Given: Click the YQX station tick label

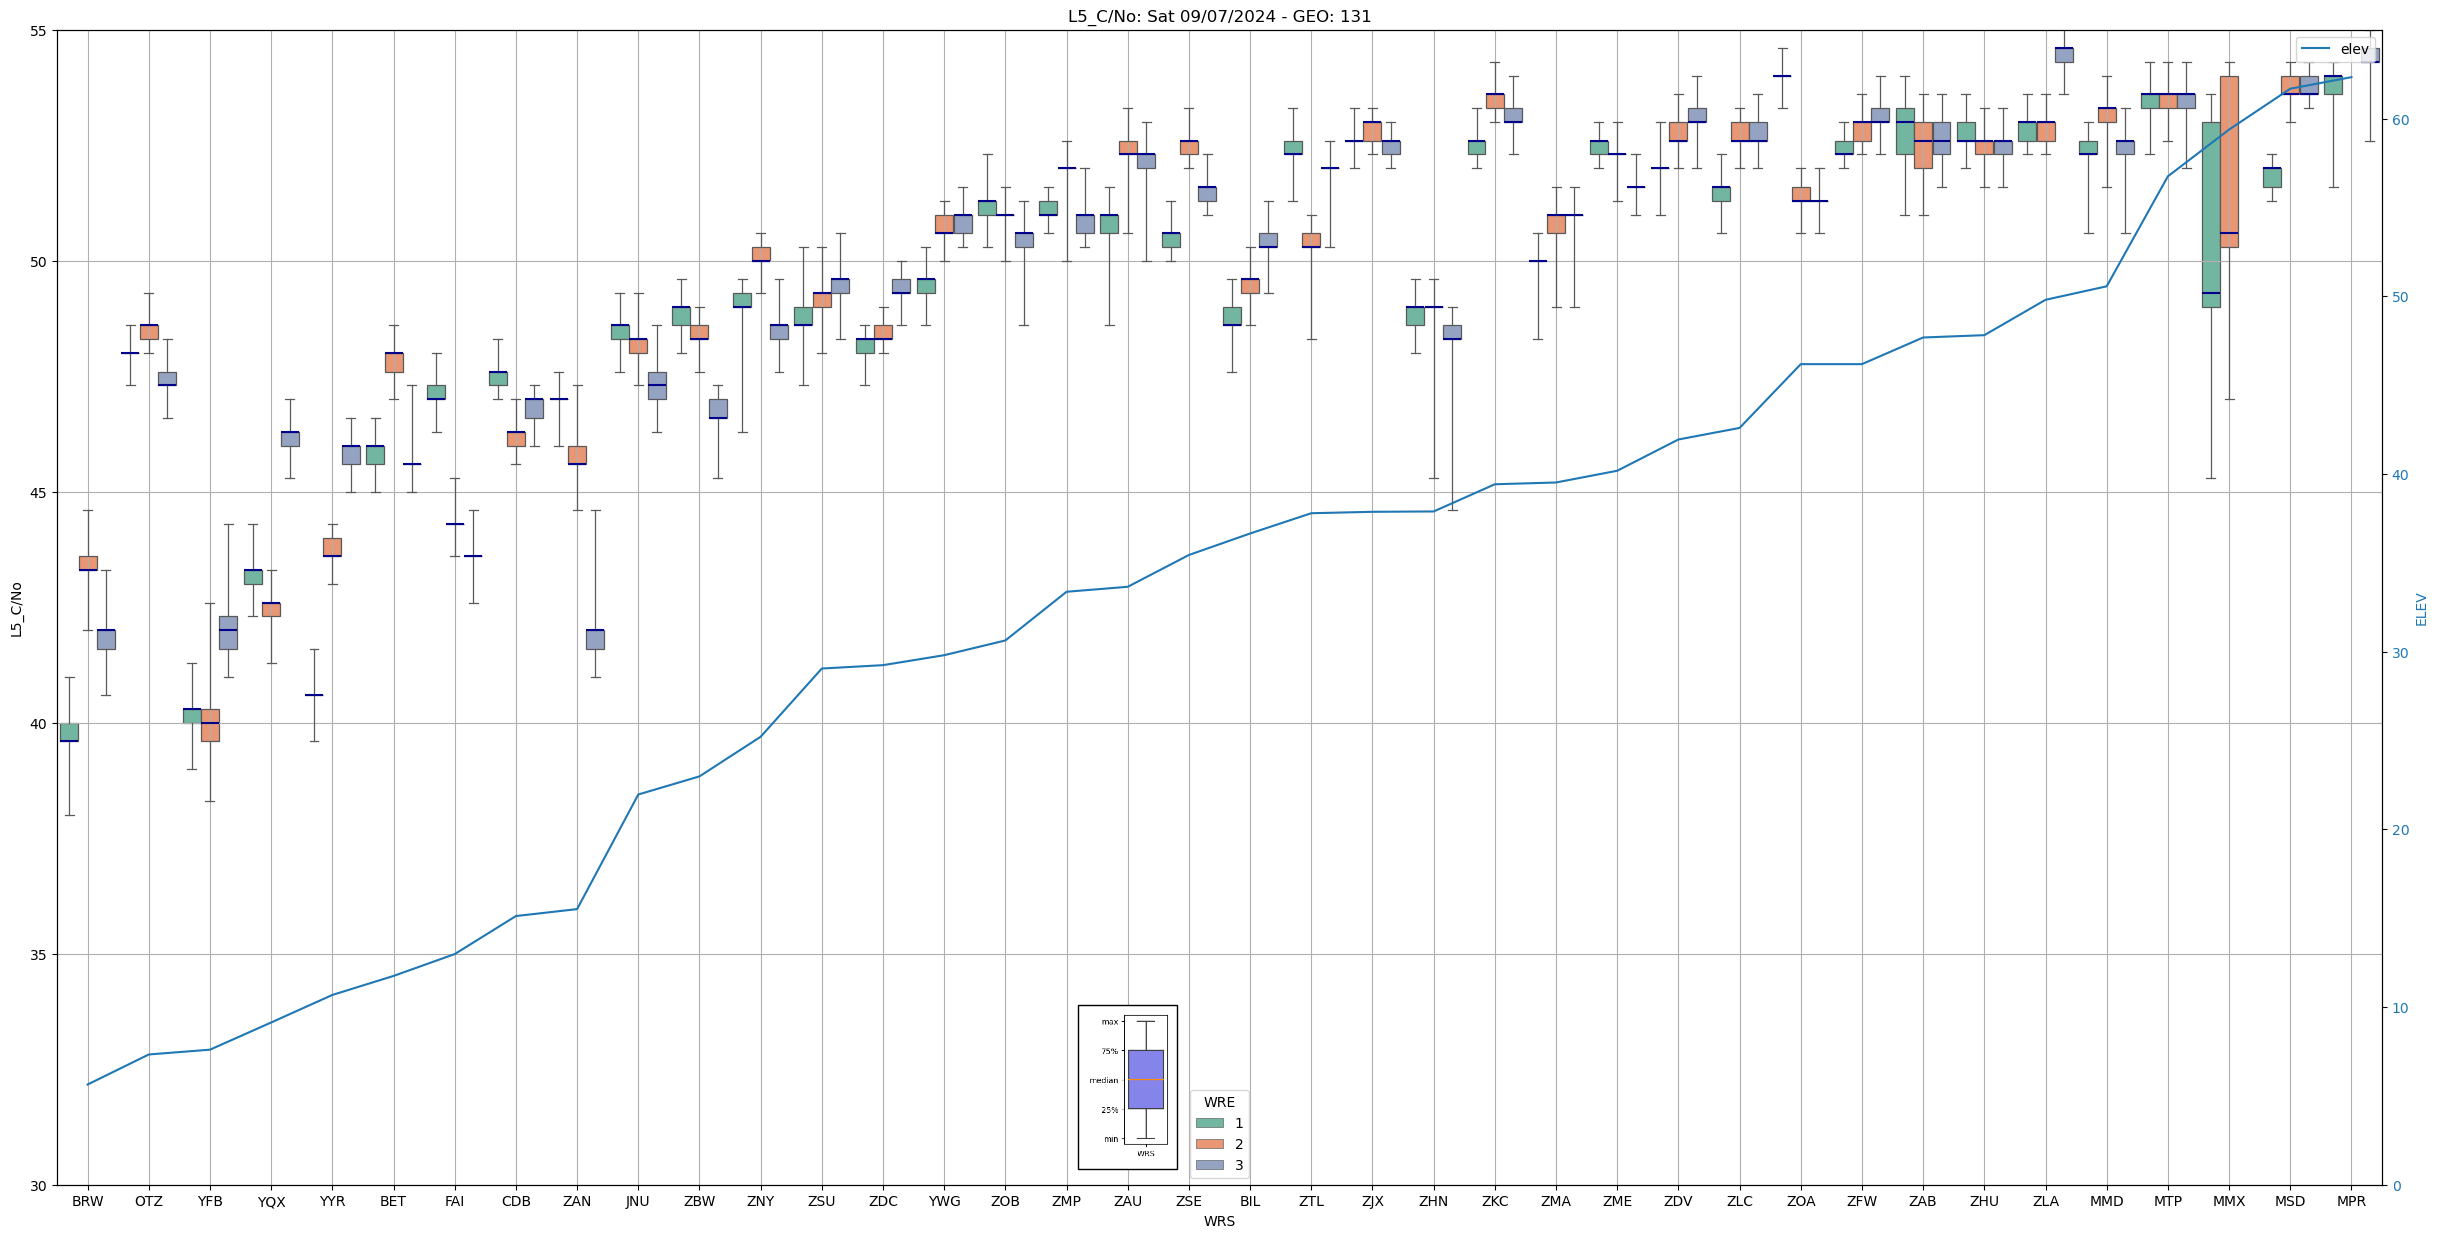Looking at the screenshot, I should (271, 1202).
